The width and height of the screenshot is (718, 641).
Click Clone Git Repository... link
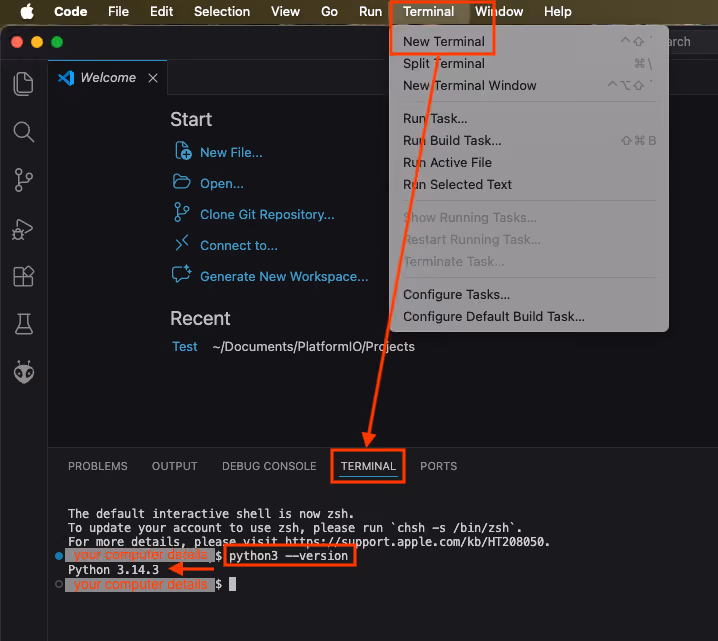click(267, 215)
